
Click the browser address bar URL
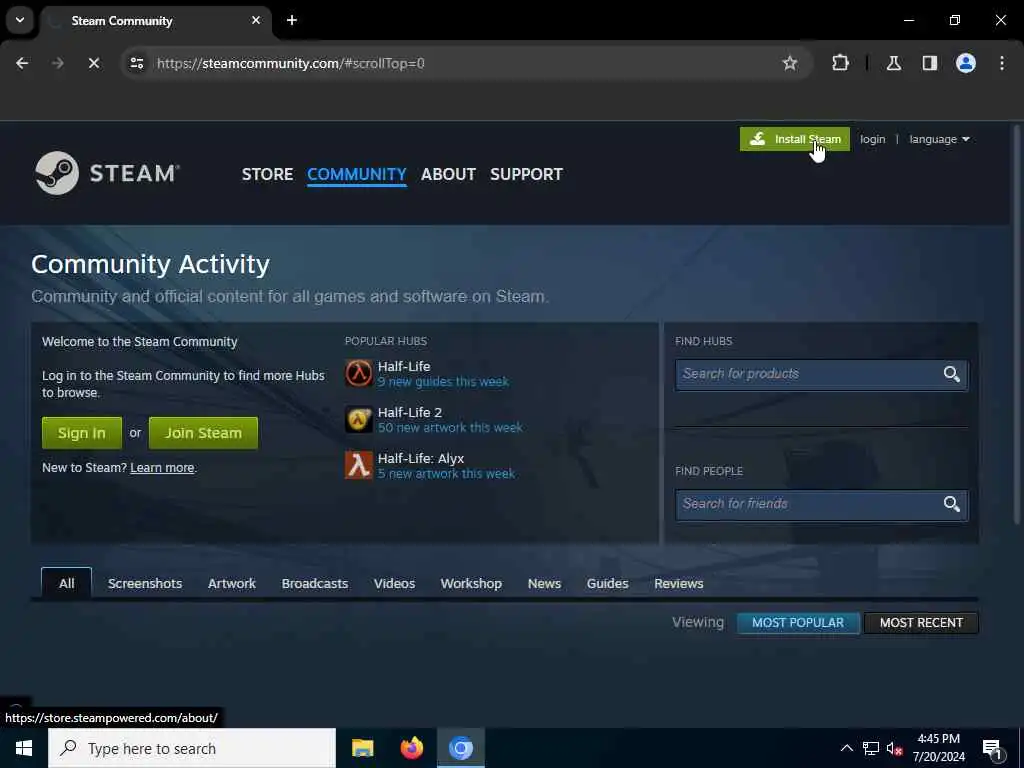click(291, 63)
